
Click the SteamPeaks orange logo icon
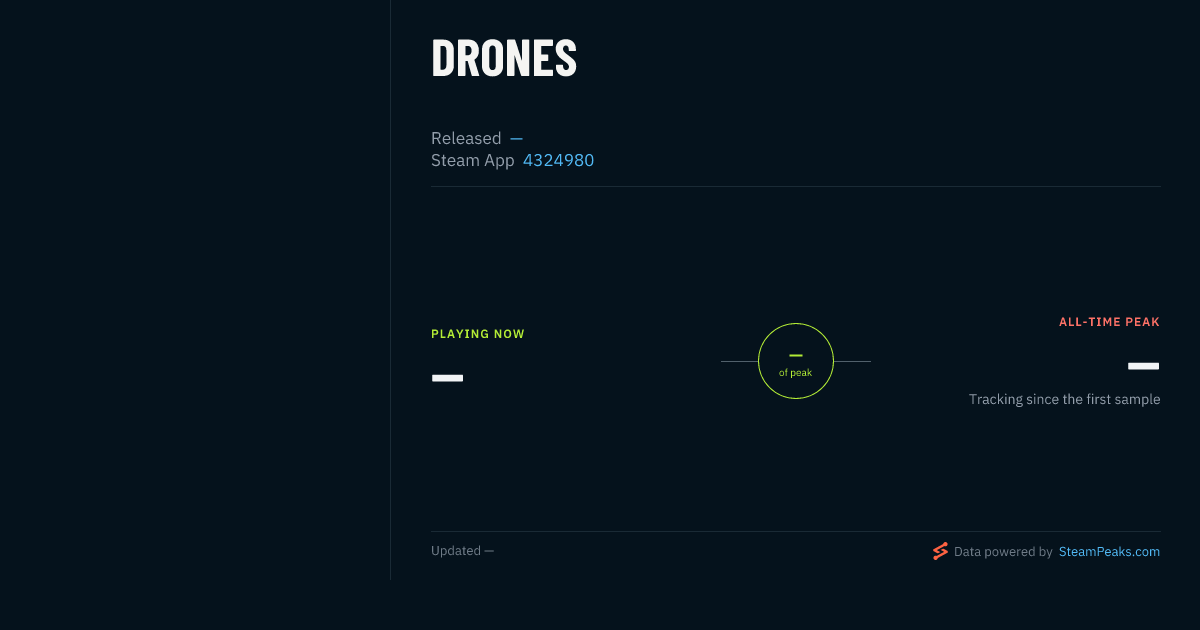point(940,551)
